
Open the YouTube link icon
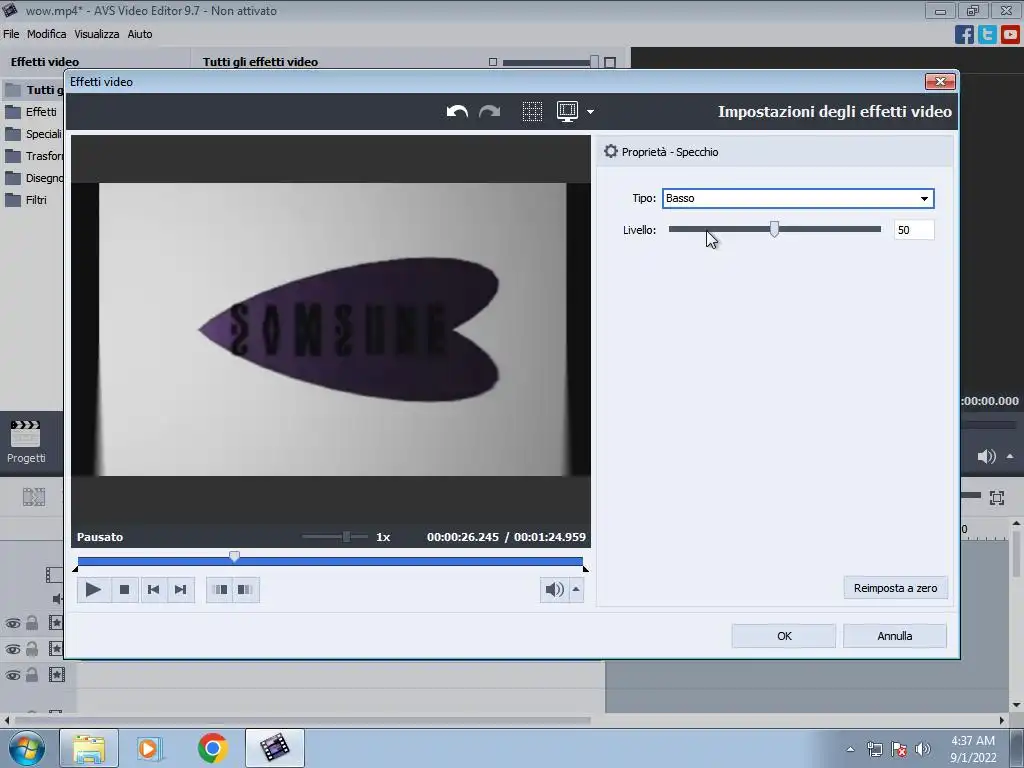tap(1010, 34)
